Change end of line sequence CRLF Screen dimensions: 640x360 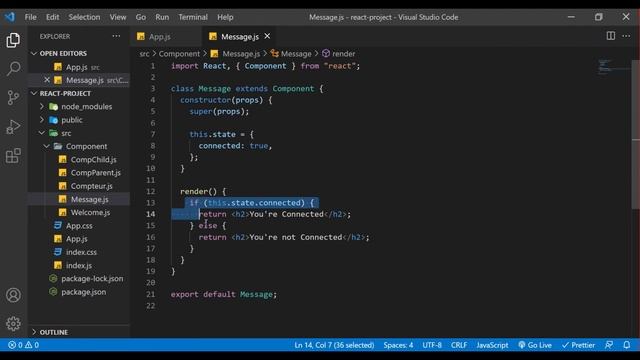point(459,345)
